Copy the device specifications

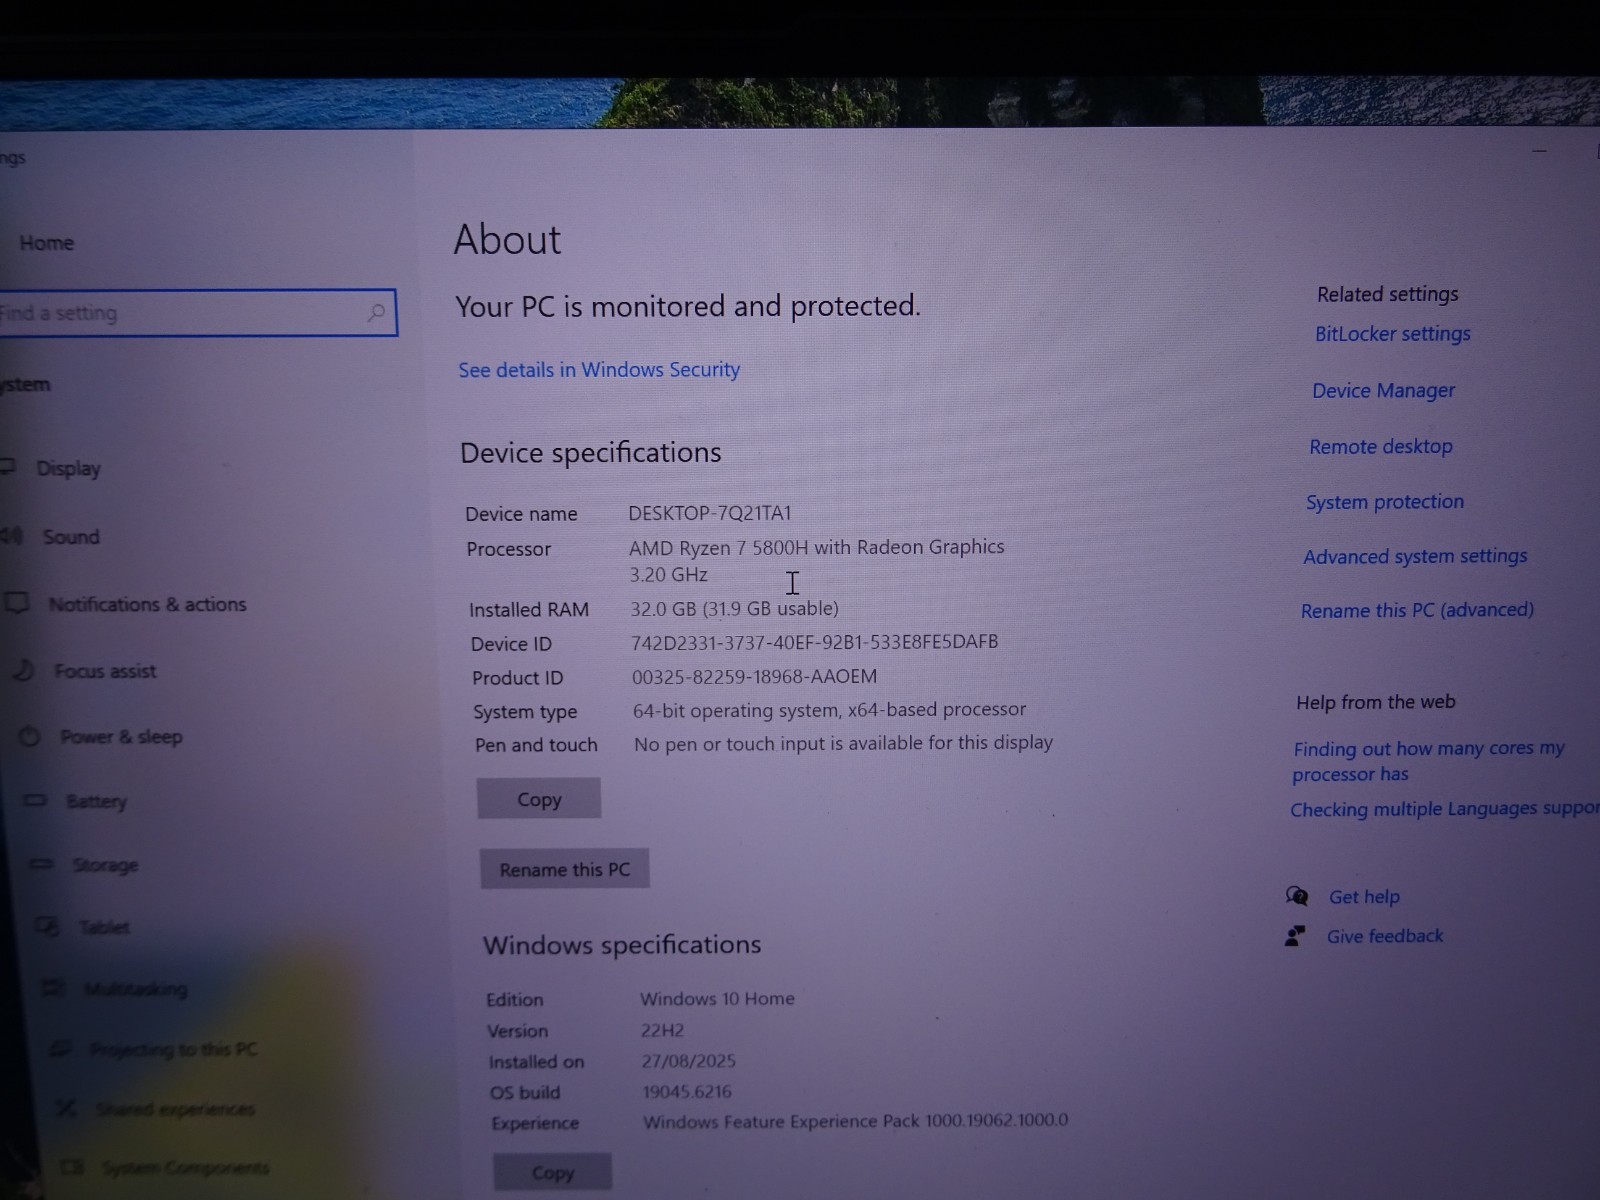pos(539,799)
